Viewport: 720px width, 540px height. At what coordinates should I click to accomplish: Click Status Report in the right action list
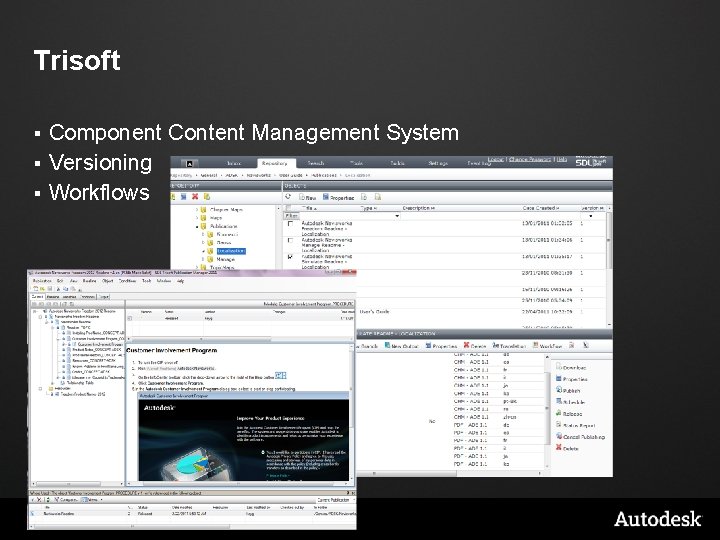(575, 425)
